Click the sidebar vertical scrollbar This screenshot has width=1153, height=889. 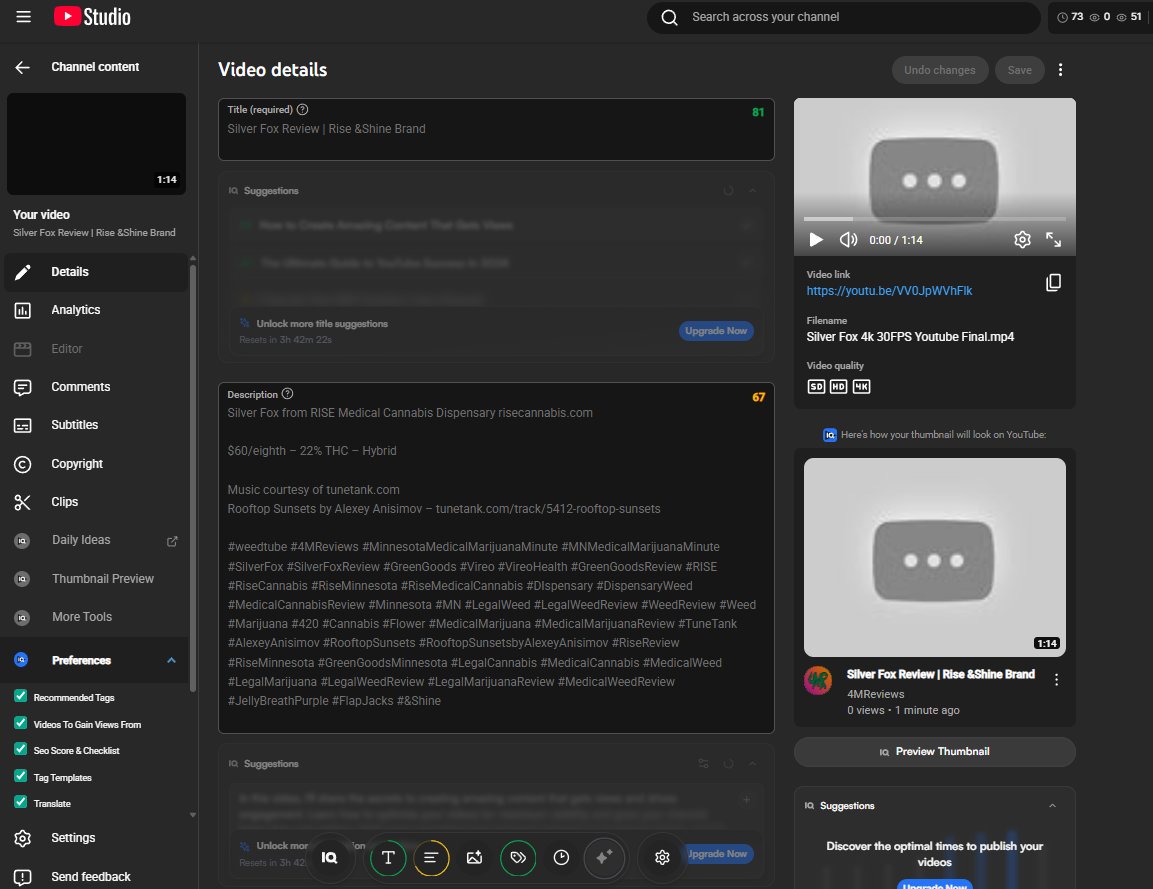(193, 478)
